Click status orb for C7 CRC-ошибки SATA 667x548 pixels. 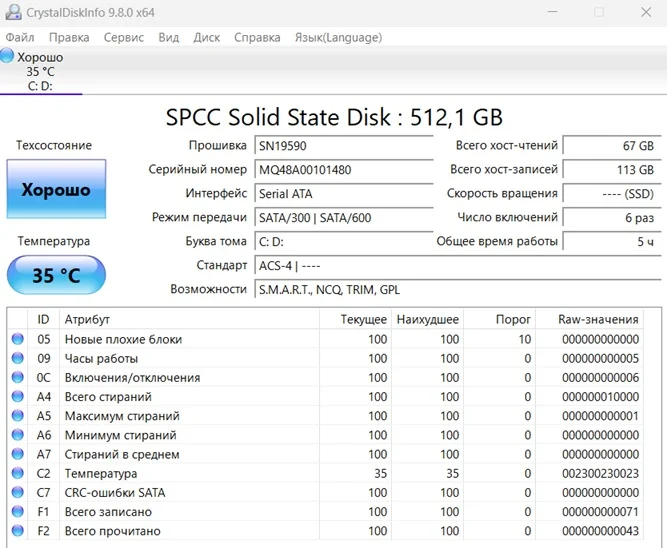tap(17, 492)
